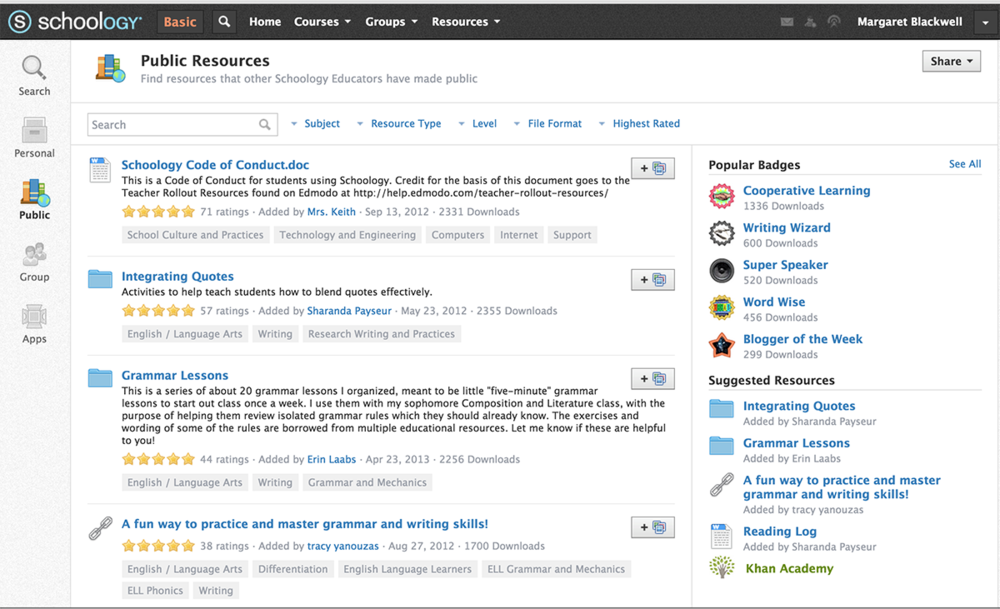Click the Reading Log document icon
This screenshot has height=609, width=1000.
pos(721,536)
